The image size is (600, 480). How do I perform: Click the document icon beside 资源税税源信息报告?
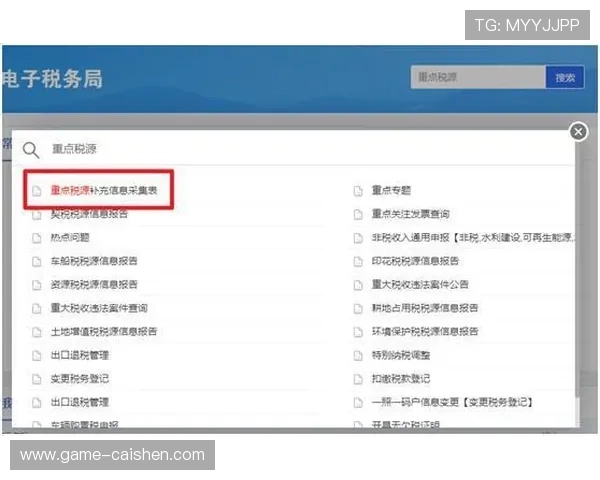(x=37, y=285)
